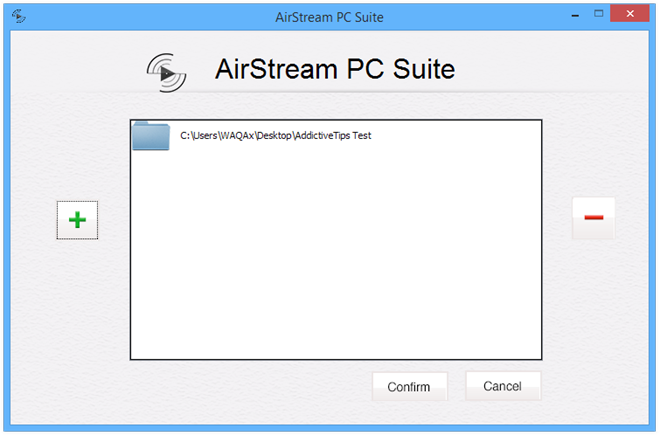
Task: Click the red minus remove-folder button
Action: pyautogui.click(x=593, y=218)
